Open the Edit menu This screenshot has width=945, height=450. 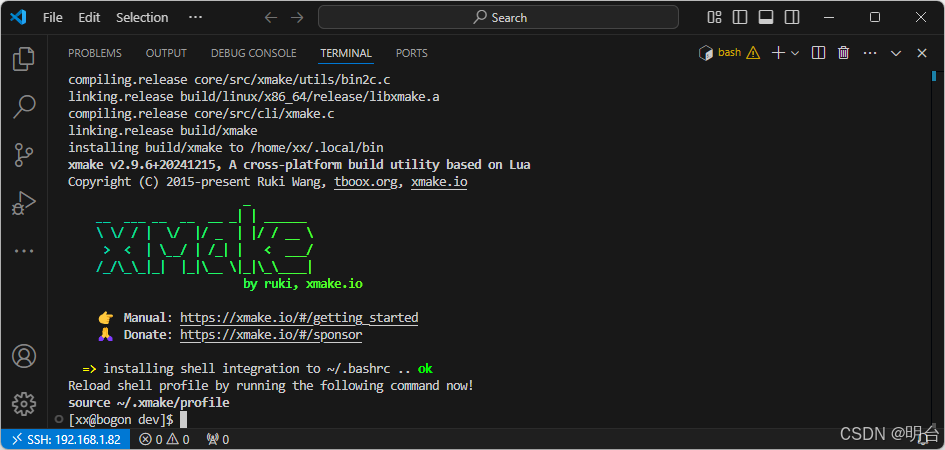[x=89, y=17]
